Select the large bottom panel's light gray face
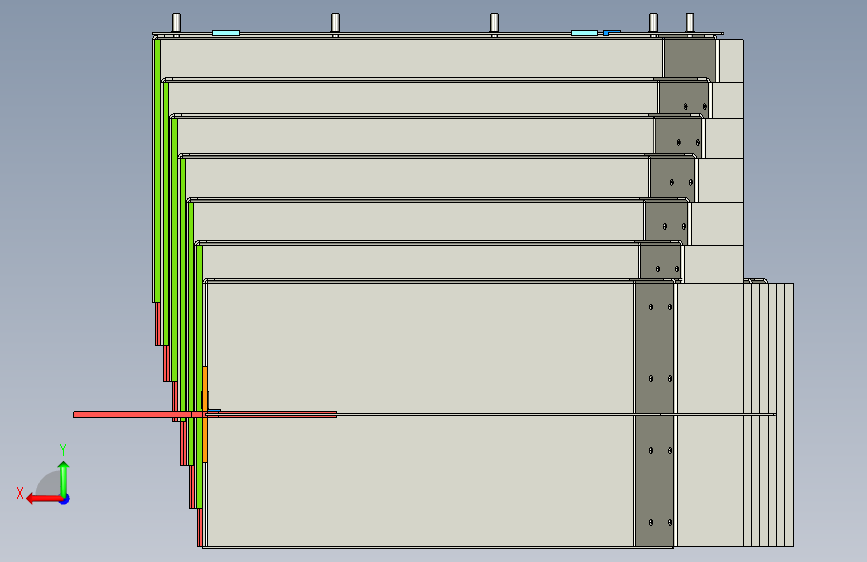867x562 pixels. [420, 415]
